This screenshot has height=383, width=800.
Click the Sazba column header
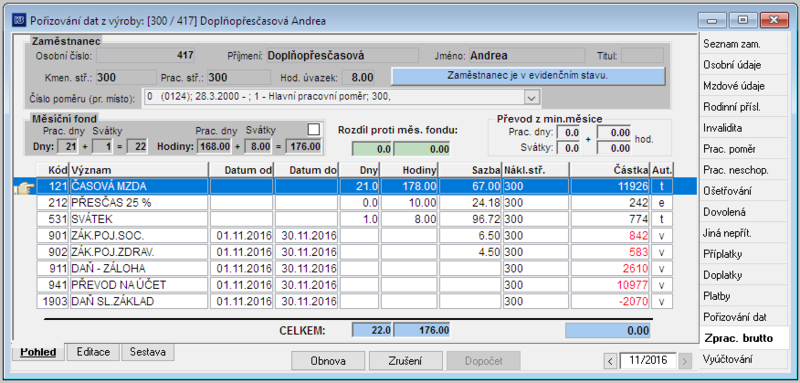pyautogui.click(x=471, y=170)
